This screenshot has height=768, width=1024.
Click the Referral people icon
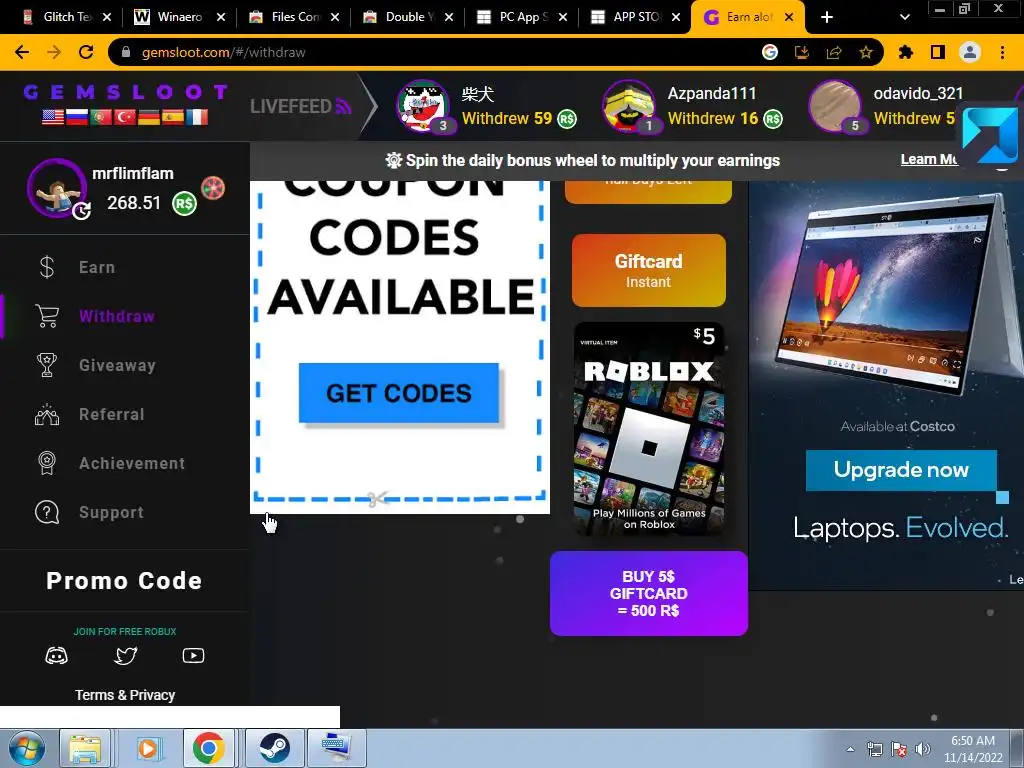pyautogui.click(x=46, y=414)
